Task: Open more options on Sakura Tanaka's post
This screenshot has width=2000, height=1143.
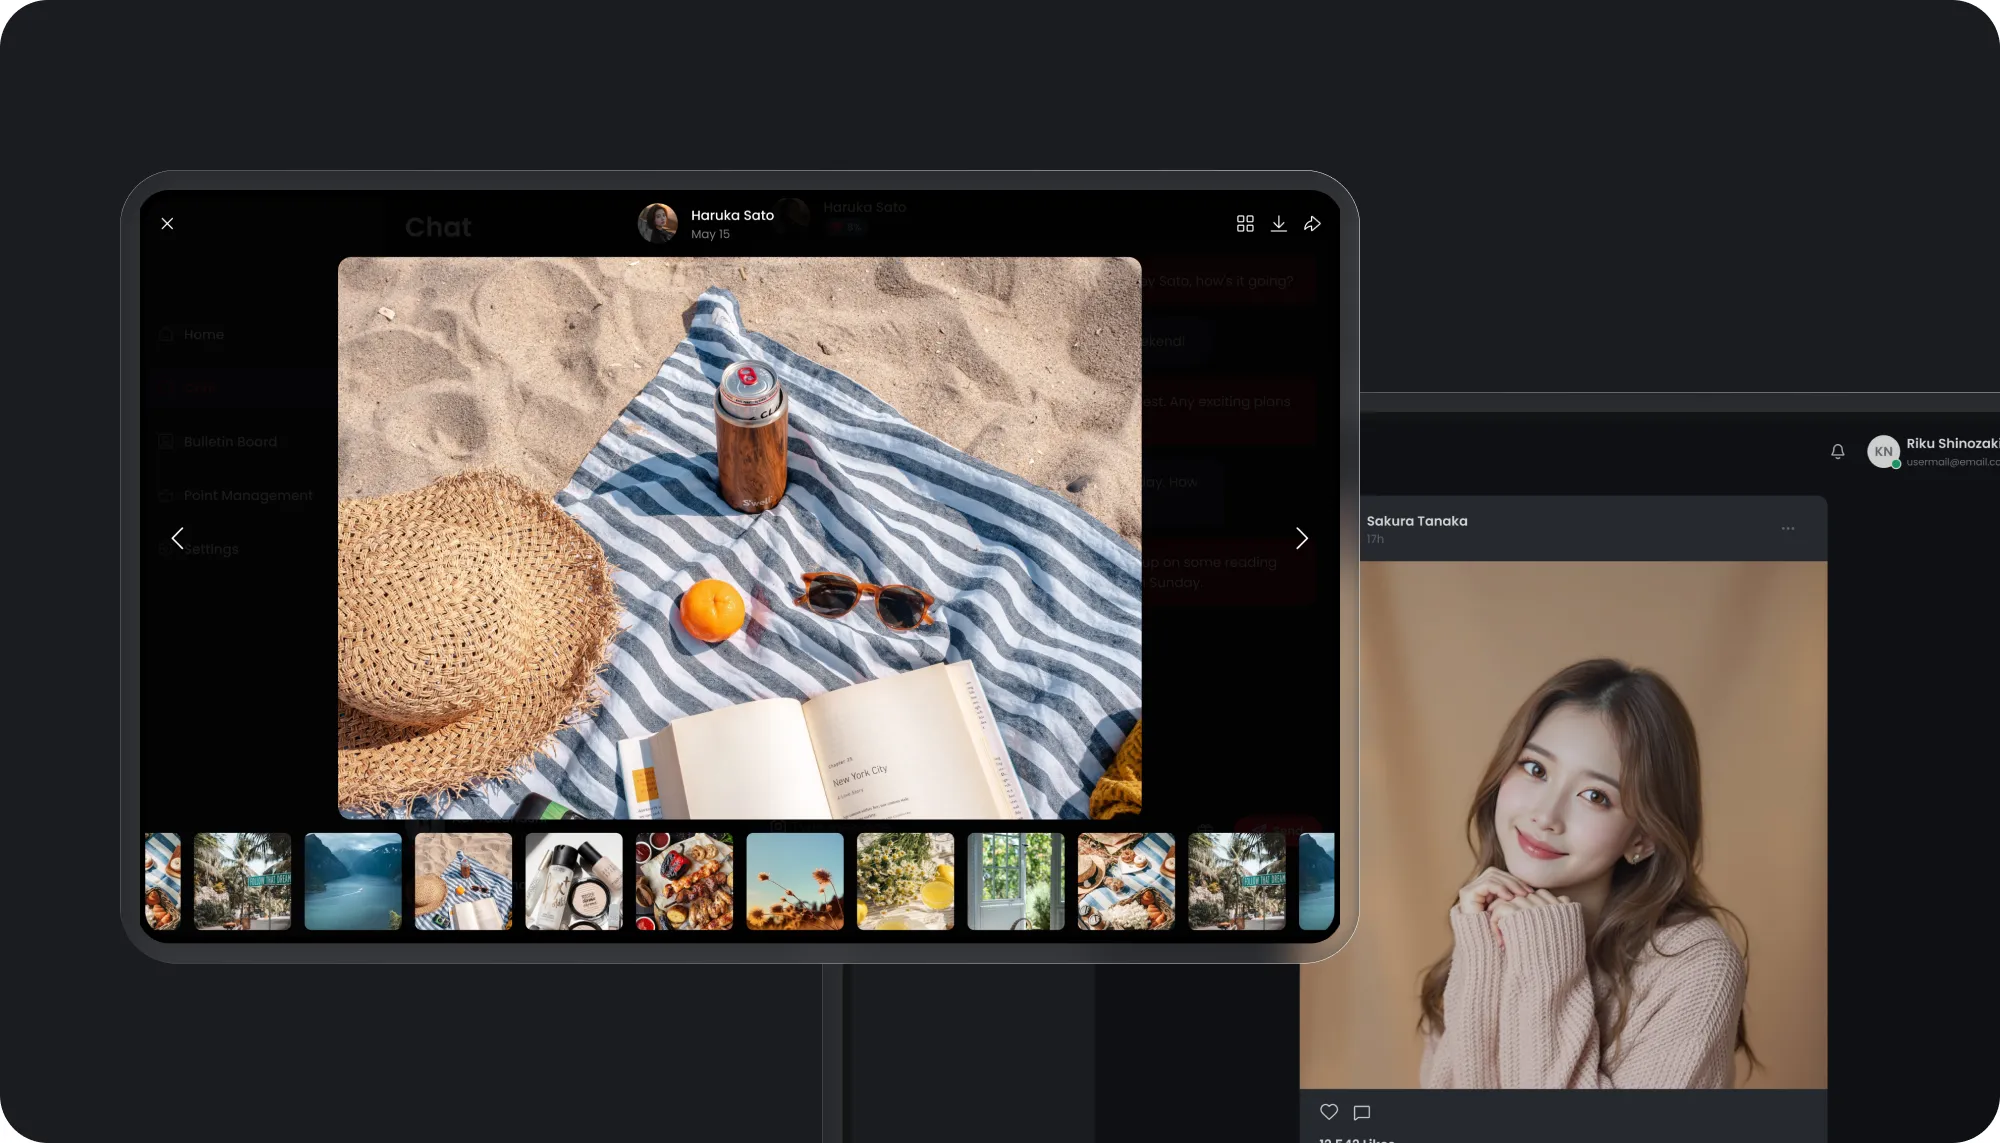Action: [x=1787, y=528]
